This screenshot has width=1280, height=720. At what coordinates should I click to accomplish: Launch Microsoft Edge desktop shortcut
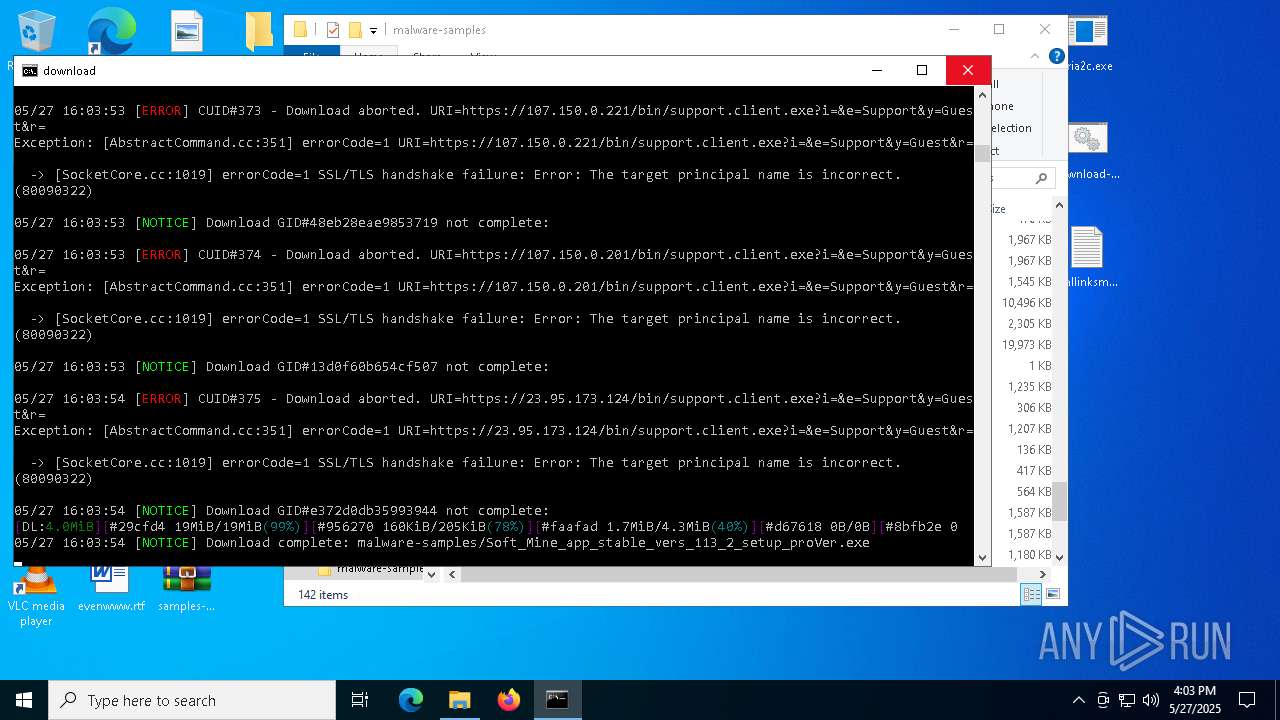(x=110, y=32)
